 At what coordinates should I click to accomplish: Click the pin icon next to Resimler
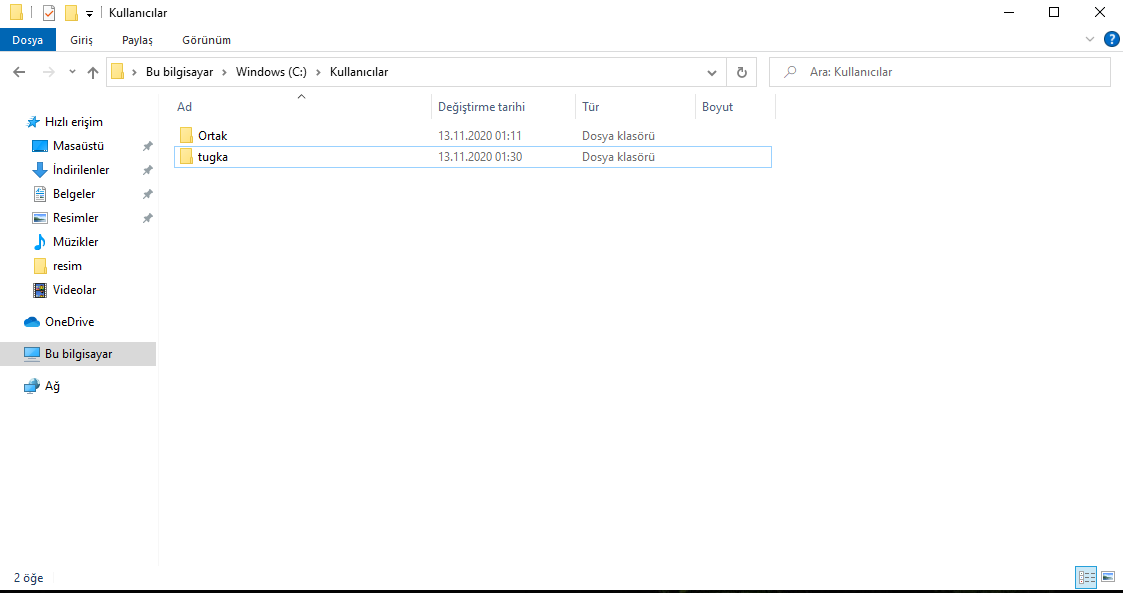(x=148, y=218)
